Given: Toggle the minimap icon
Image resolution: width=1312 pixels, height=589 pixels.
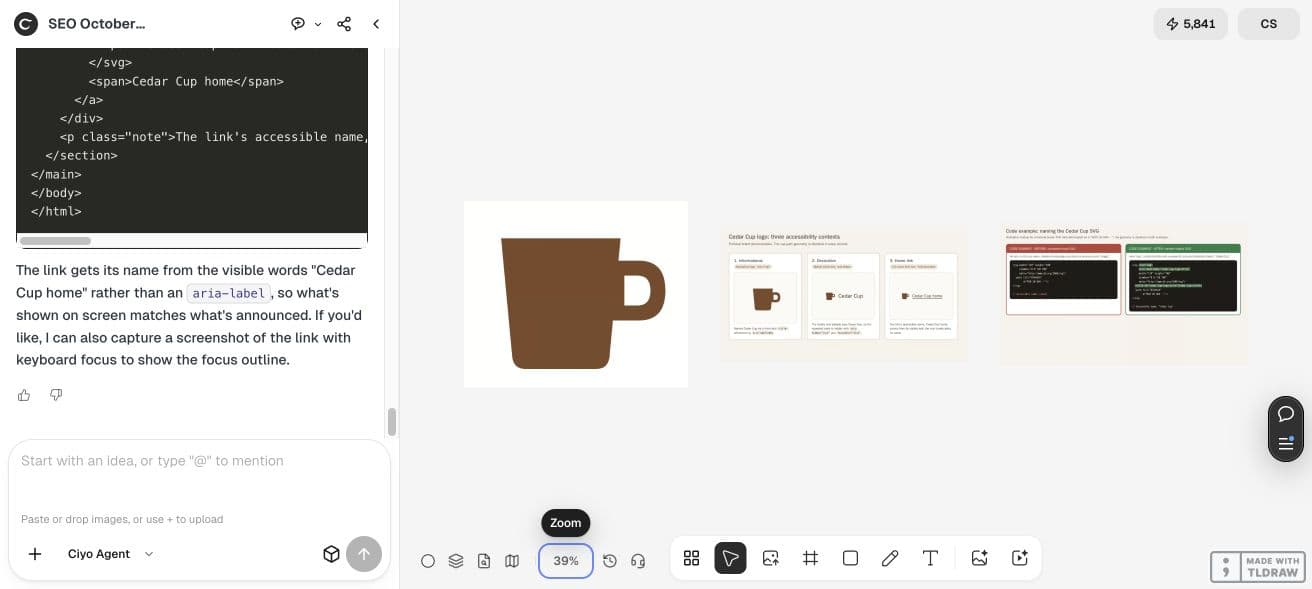Looking at the screenshot, I should click(x=512, y=561).
